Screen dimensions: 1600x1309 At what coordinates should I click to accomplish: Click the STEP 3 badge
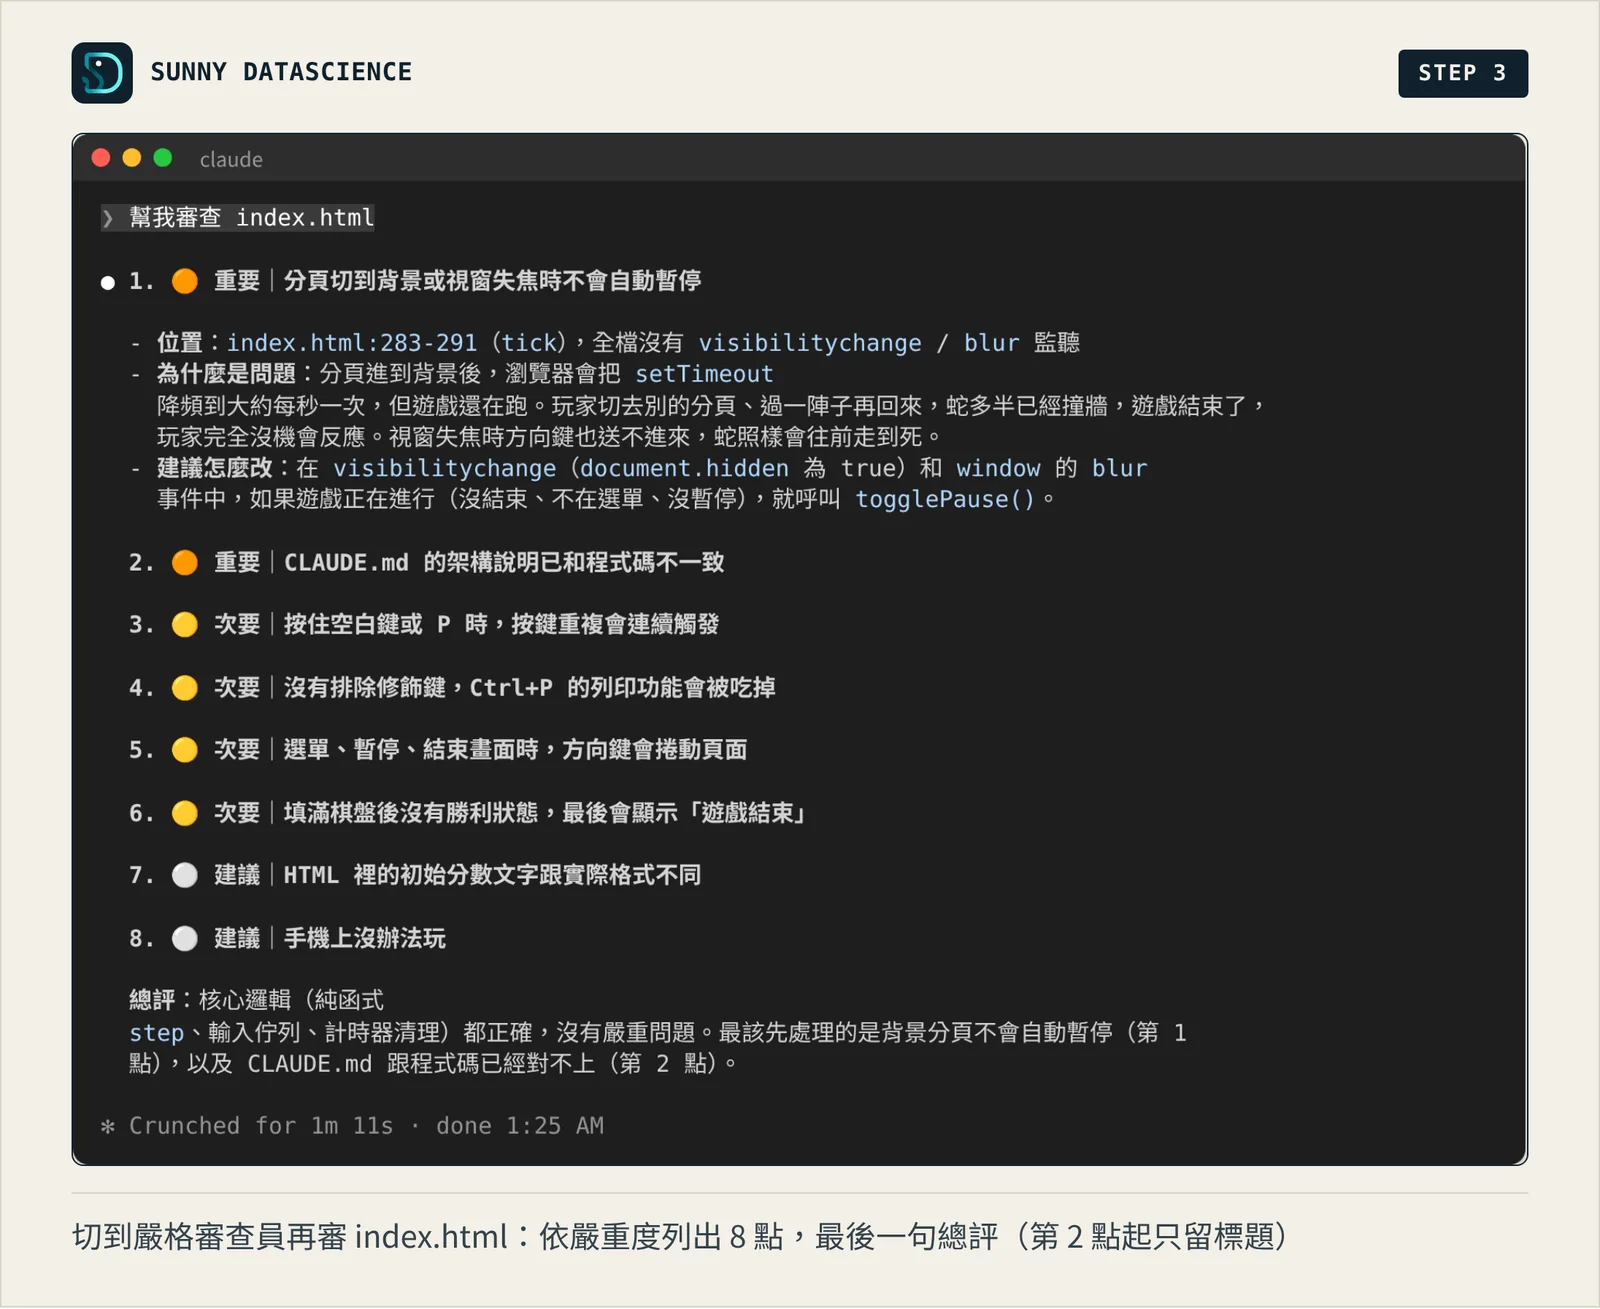click(1463, 73)
